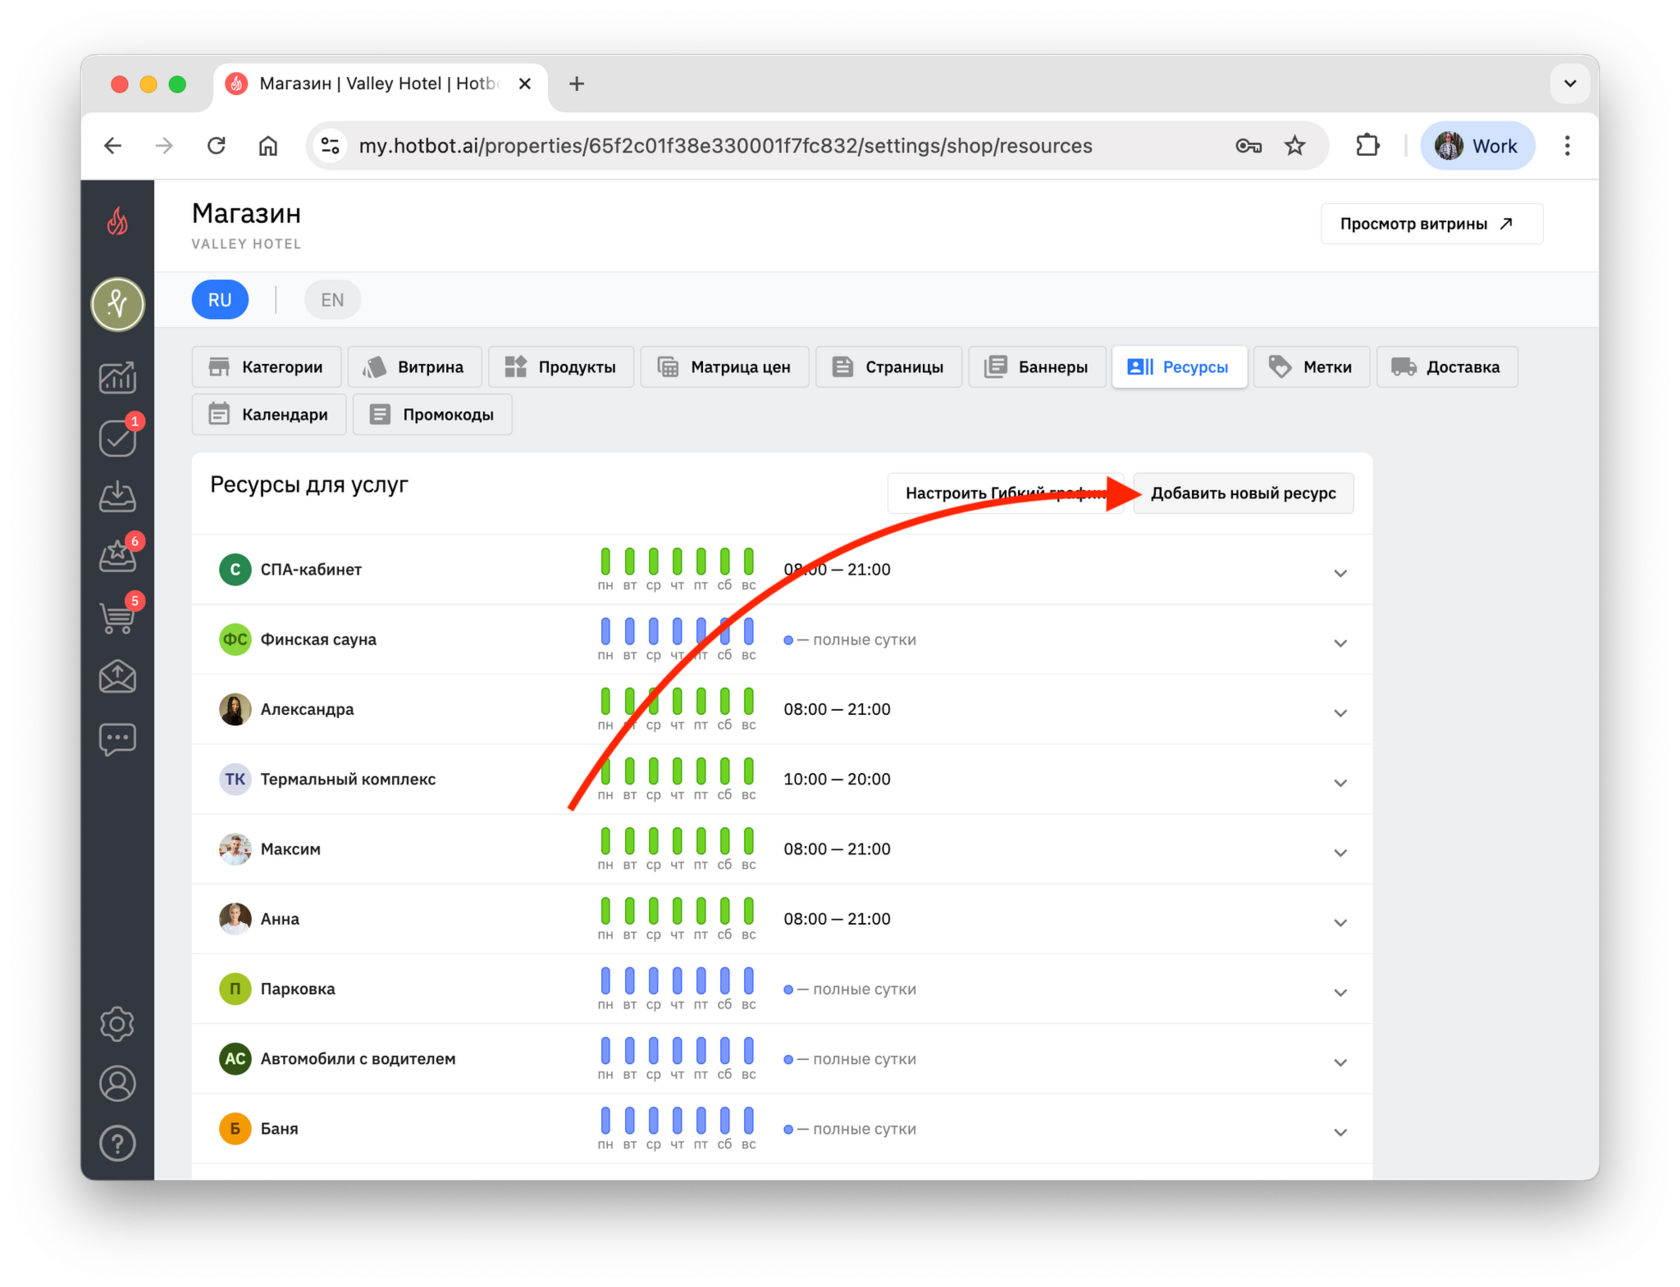Open the Hotbot flame logo home
Screen dimensions: 1680x1287
coord(118,221)
